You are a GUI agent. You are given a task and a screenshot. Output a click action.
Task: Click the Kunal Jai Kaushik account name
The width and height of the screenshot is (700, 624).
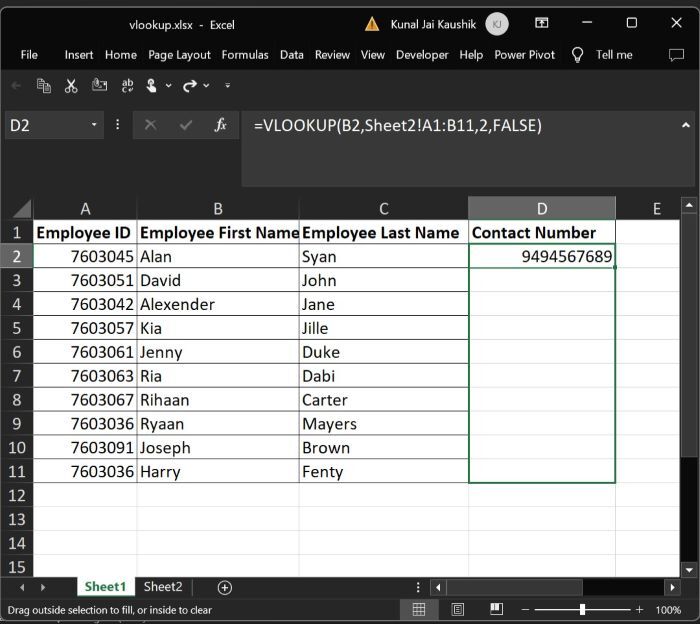point(433,24)
